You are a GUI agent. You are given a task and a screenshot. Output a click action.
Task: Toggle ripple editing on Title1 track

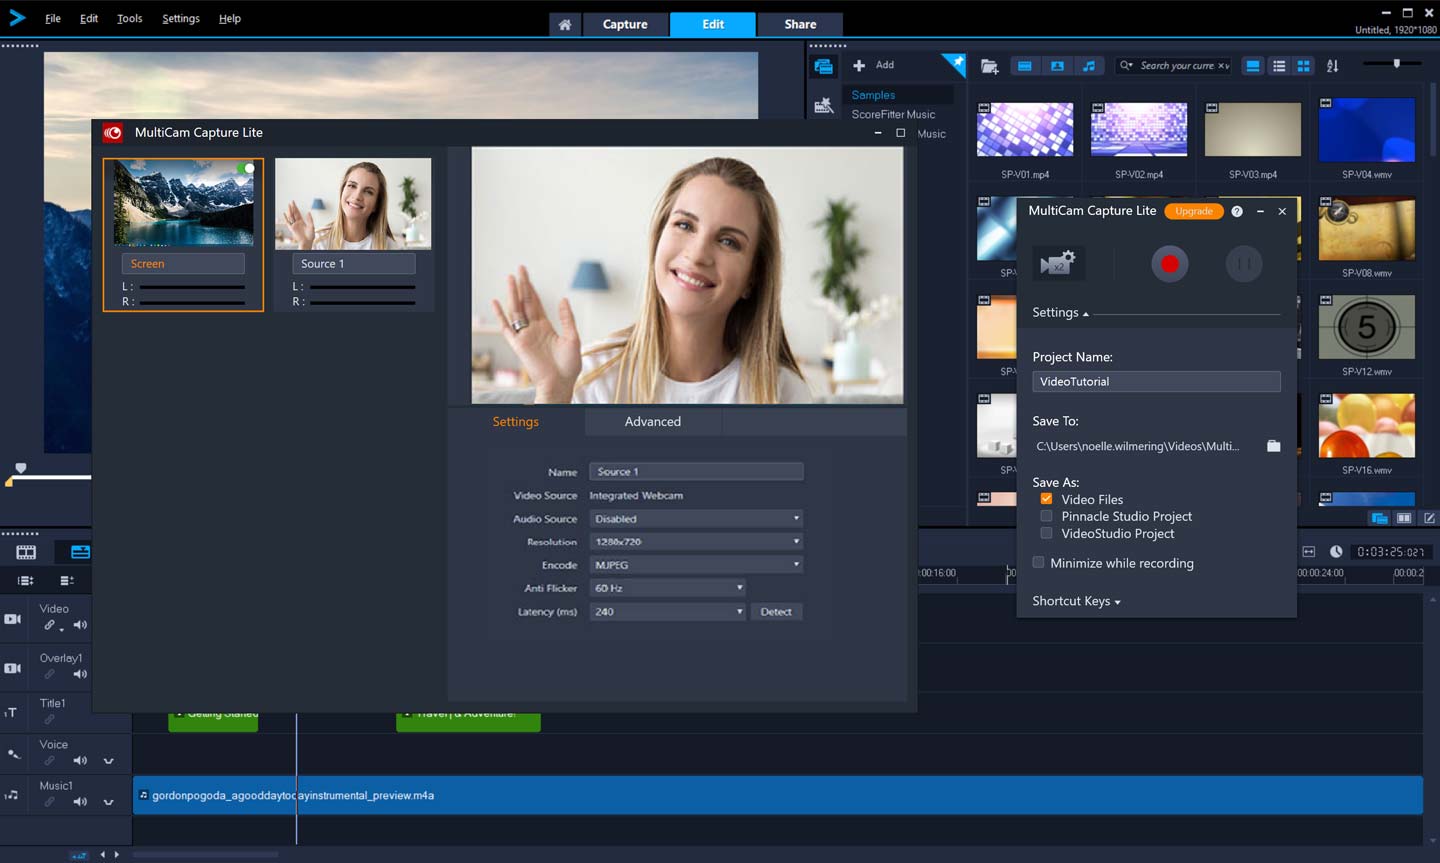(49, 719)
